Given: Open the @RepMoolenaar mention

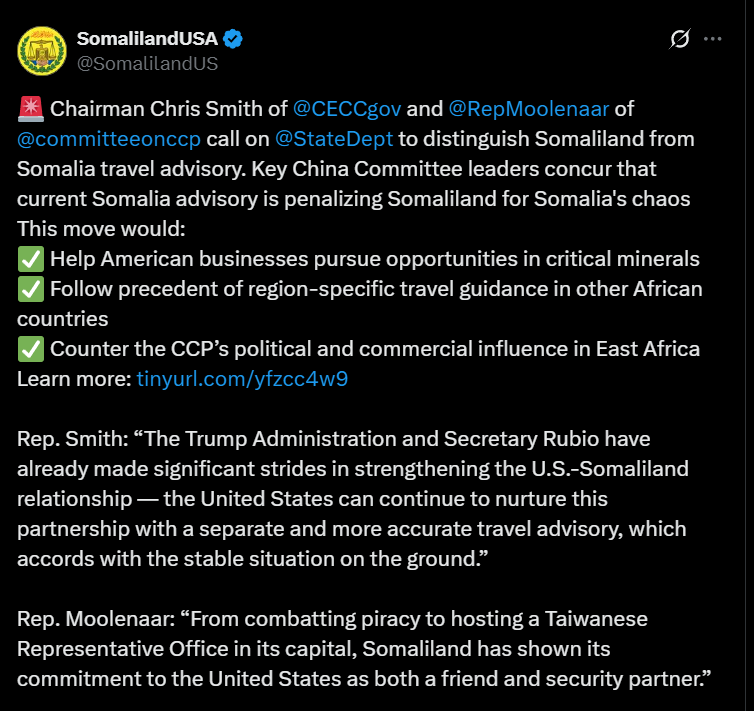Looking at the screenshot, I should coord(528,109).
